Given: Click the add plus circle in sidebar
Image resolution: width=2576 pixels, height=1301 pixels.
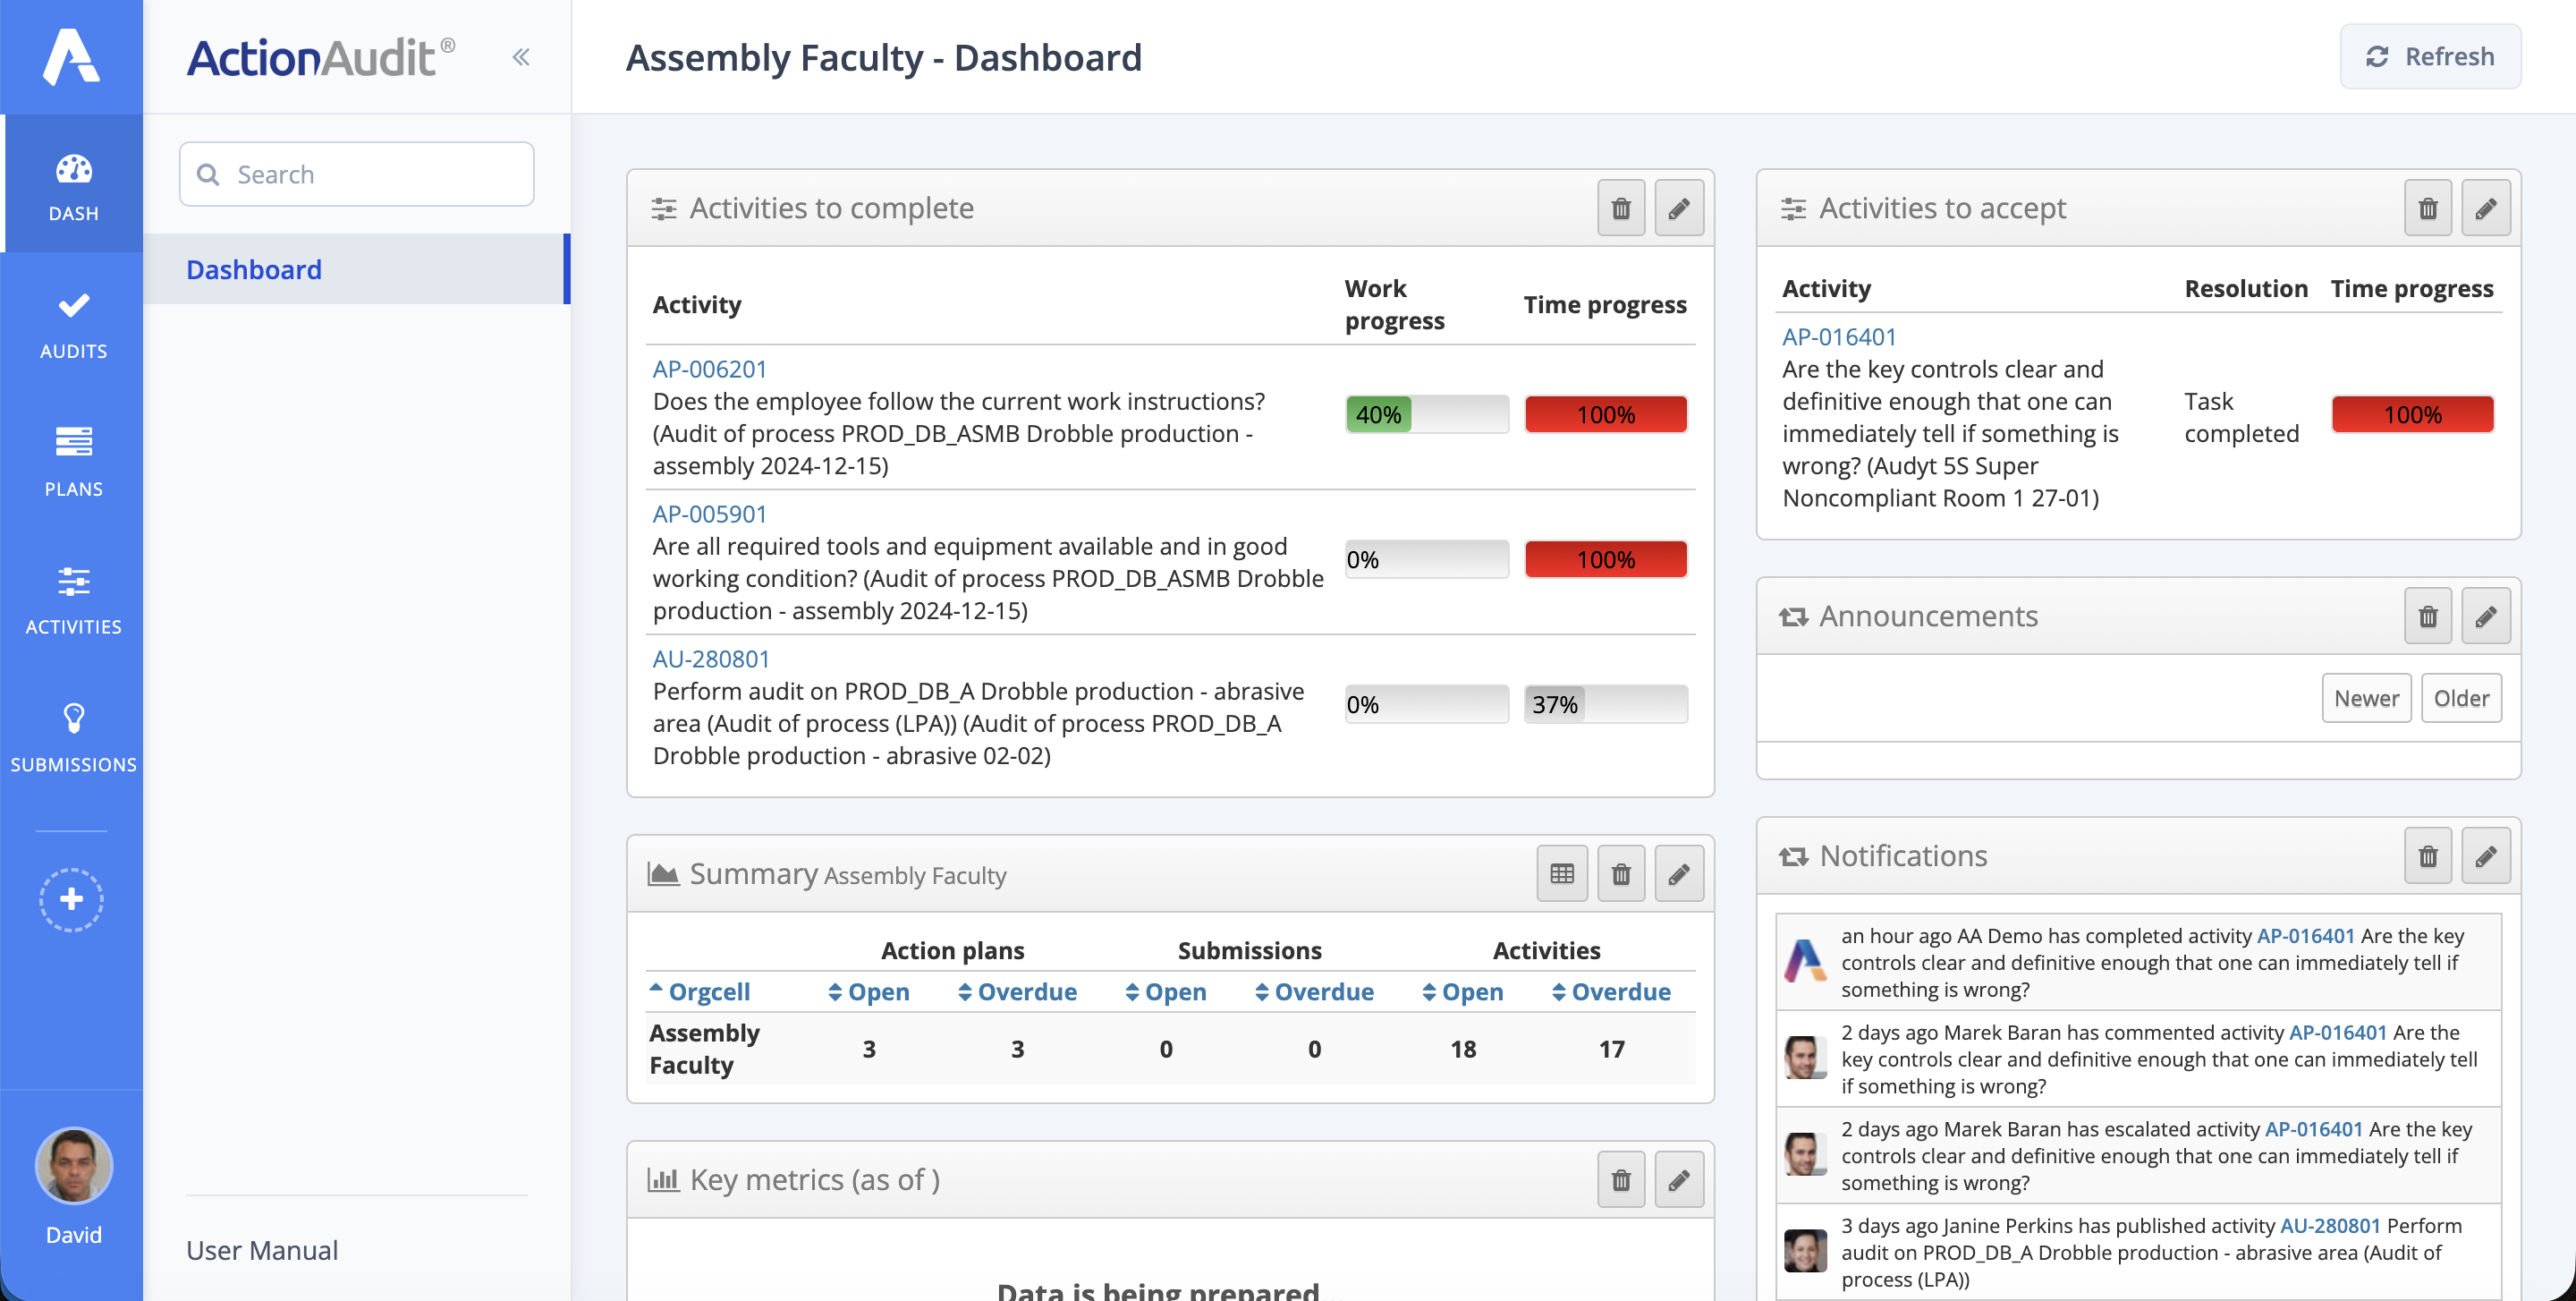Looking at the screenshot, I should point(72,899).
